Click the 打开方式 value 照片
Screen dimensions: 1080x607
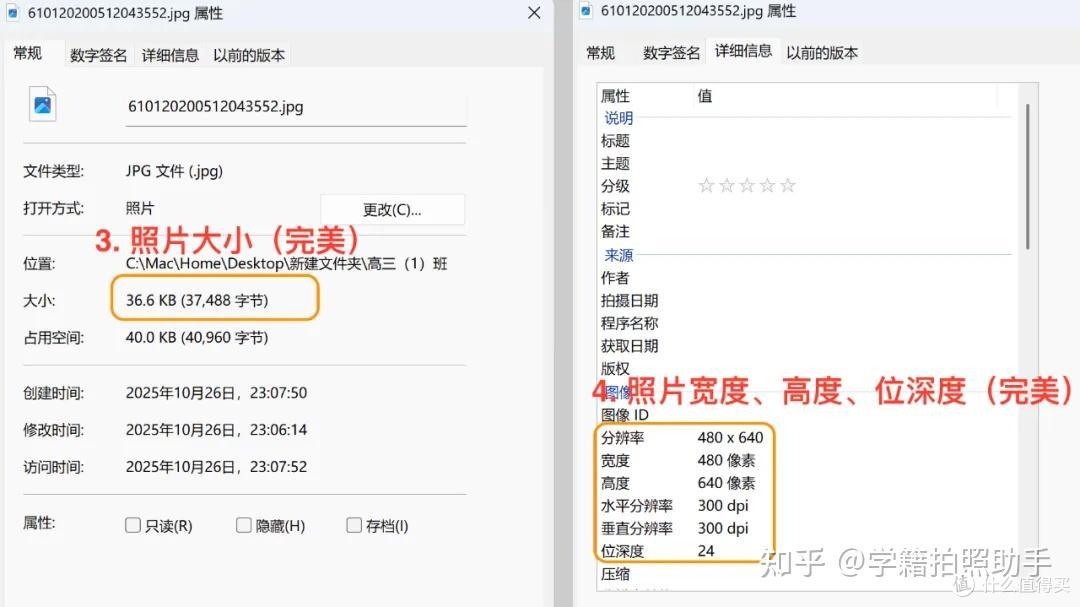[140, 208]
